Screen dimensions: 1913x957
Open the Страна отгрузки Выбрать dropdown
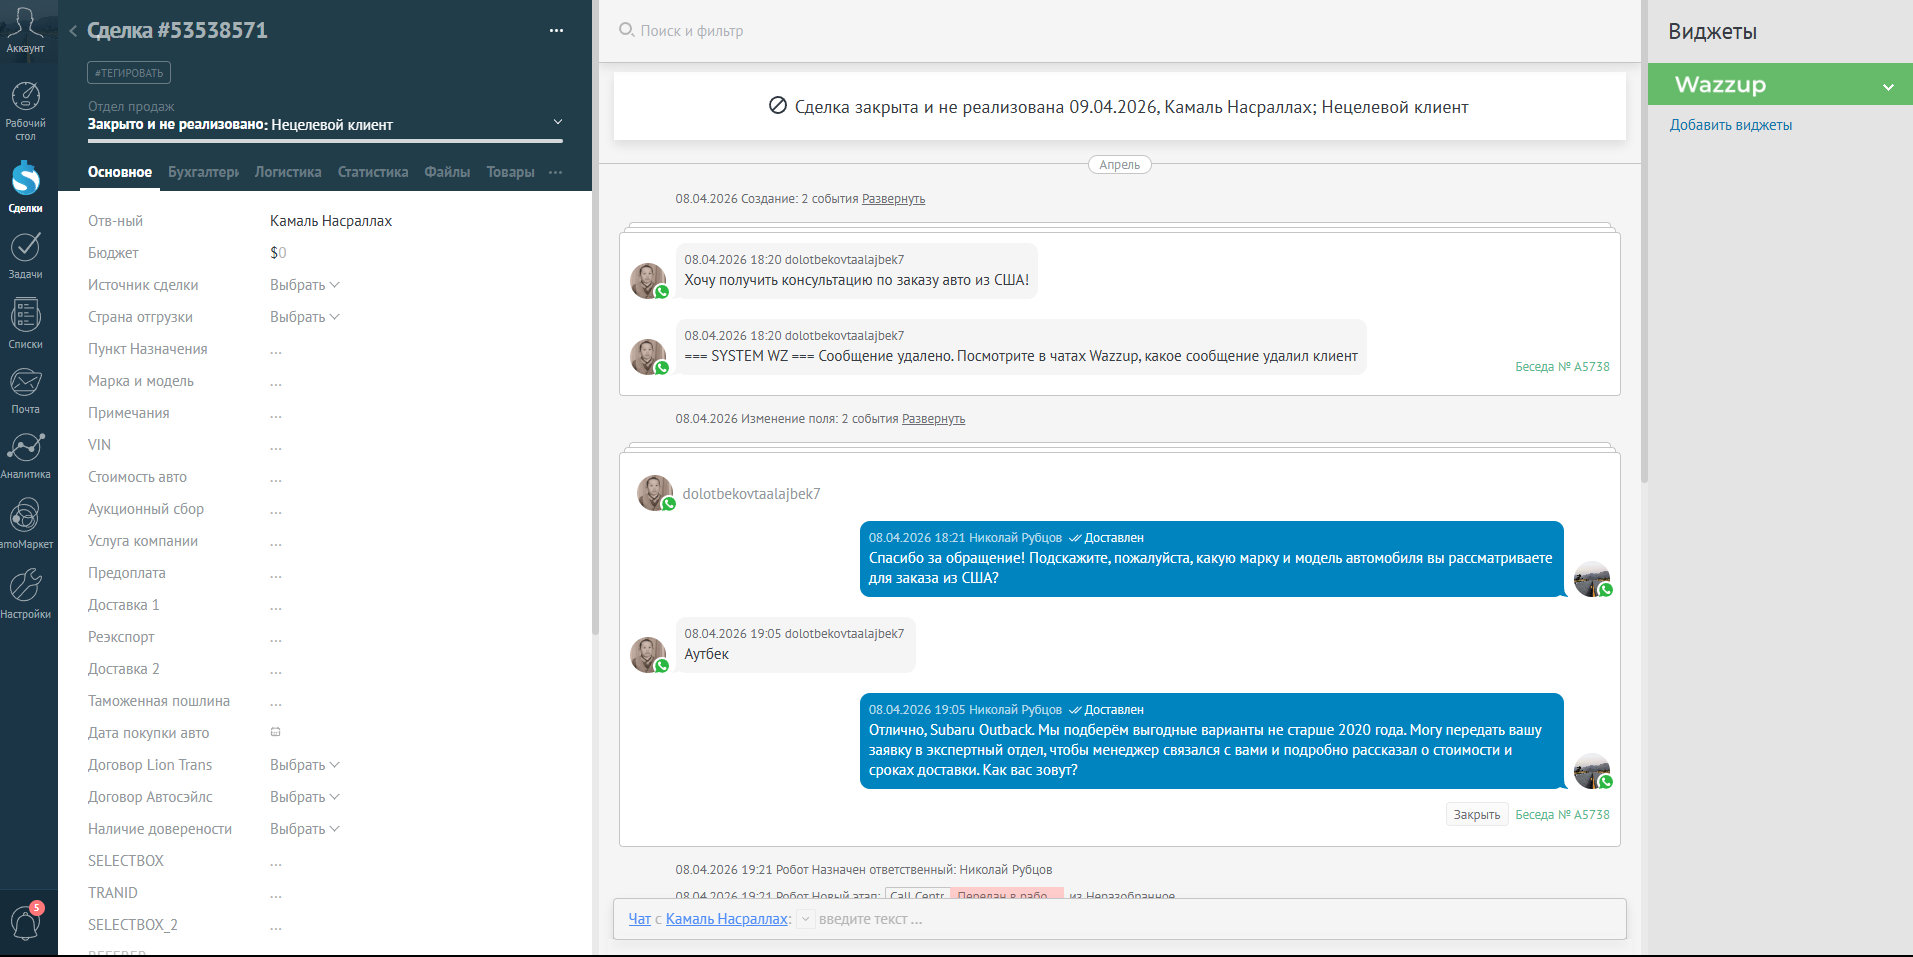[x=305, y=317]
